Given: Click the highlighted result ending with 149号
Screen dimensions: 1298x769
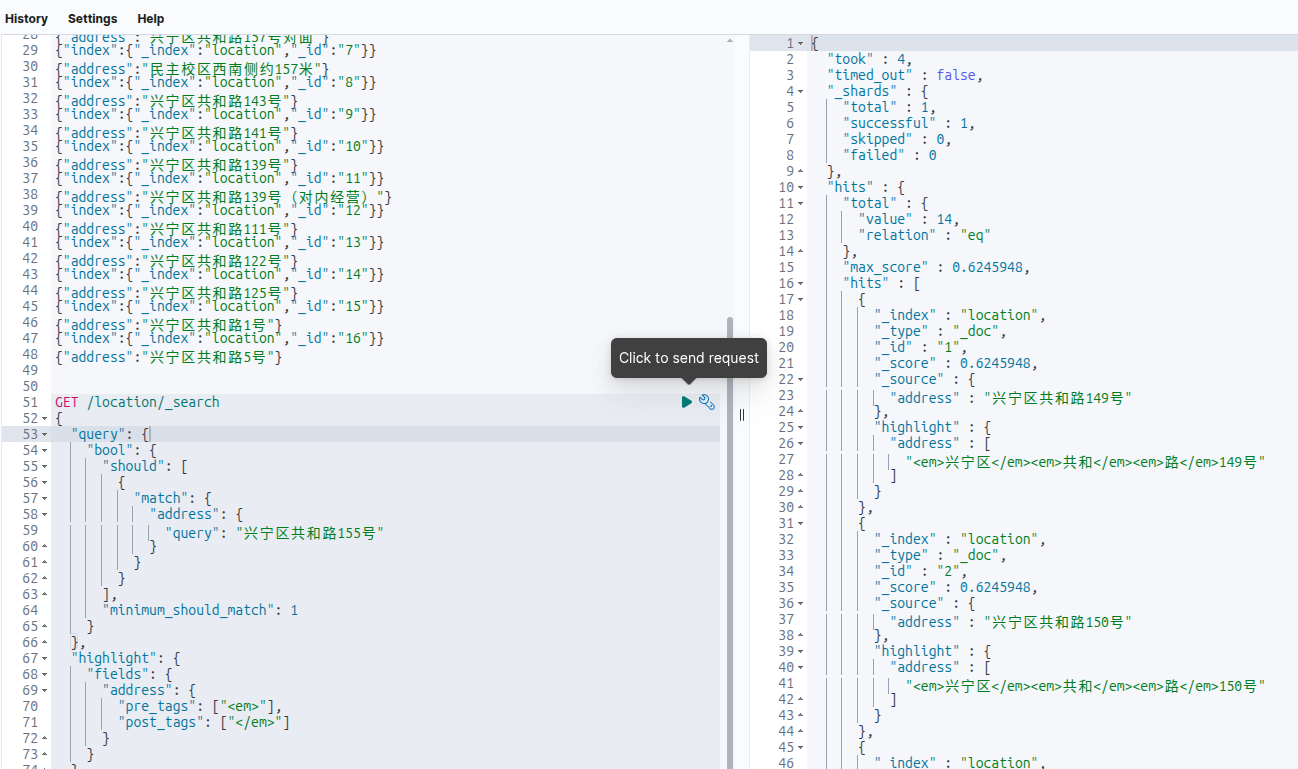Looking at the screenshot, I should [1086, 462].
